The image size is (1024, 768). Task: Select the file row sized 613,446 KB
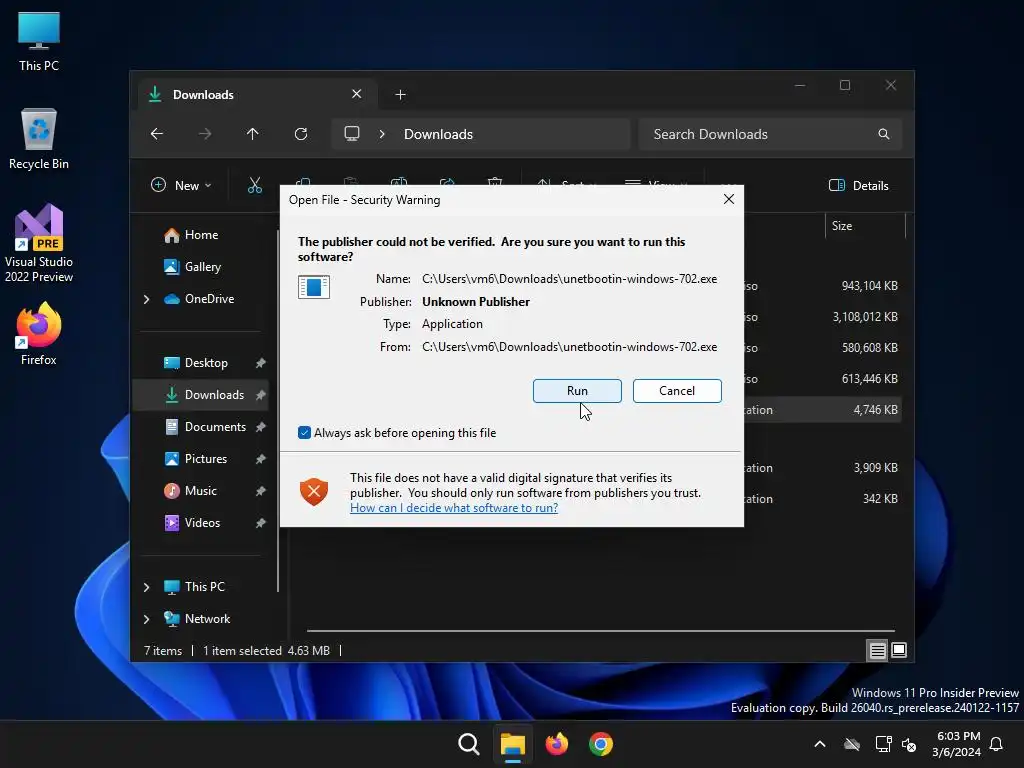pos(823,379)
